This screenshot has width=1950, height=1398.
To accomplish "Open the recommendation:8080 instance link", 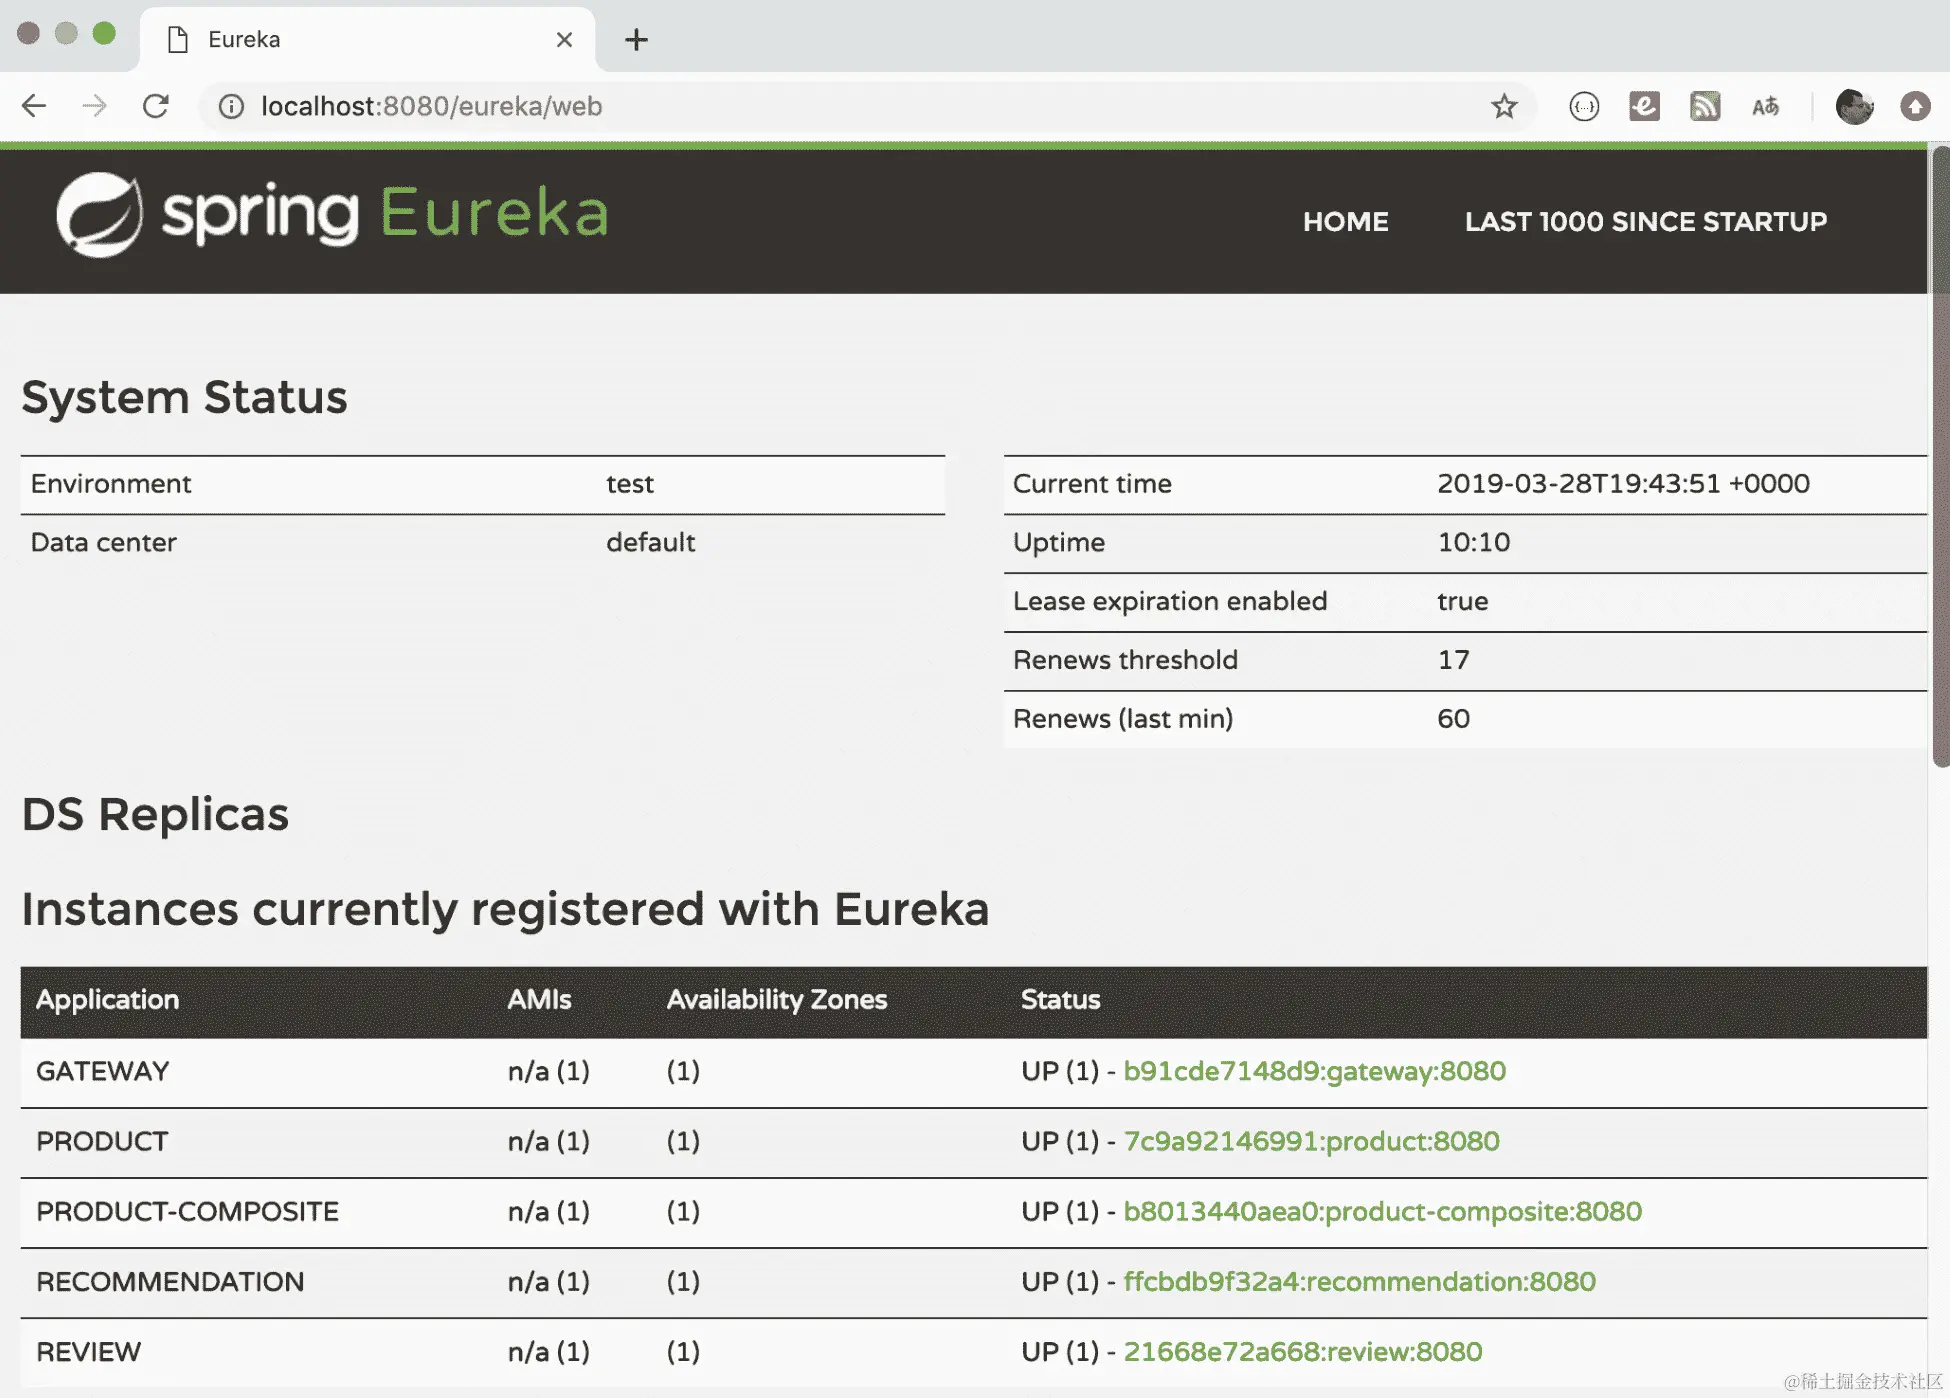I will [1359, 1281].
